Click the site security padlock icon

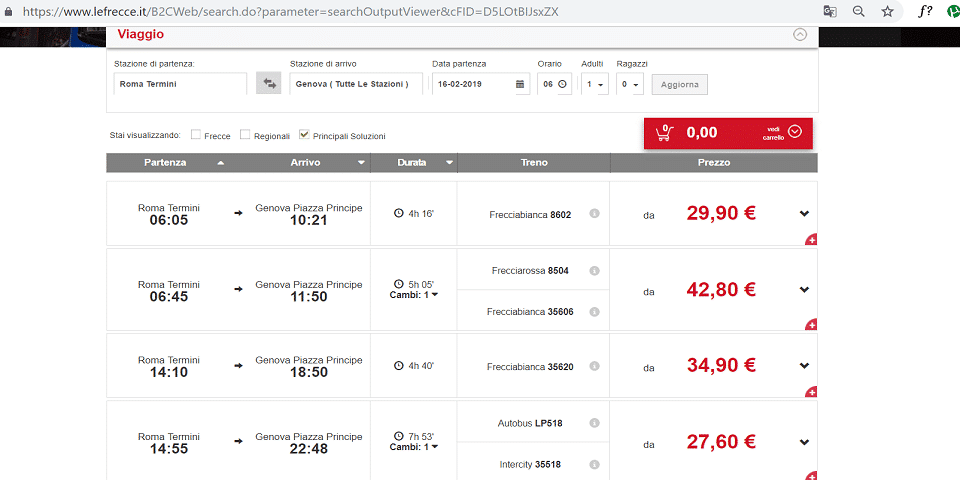tap(8, 12)
